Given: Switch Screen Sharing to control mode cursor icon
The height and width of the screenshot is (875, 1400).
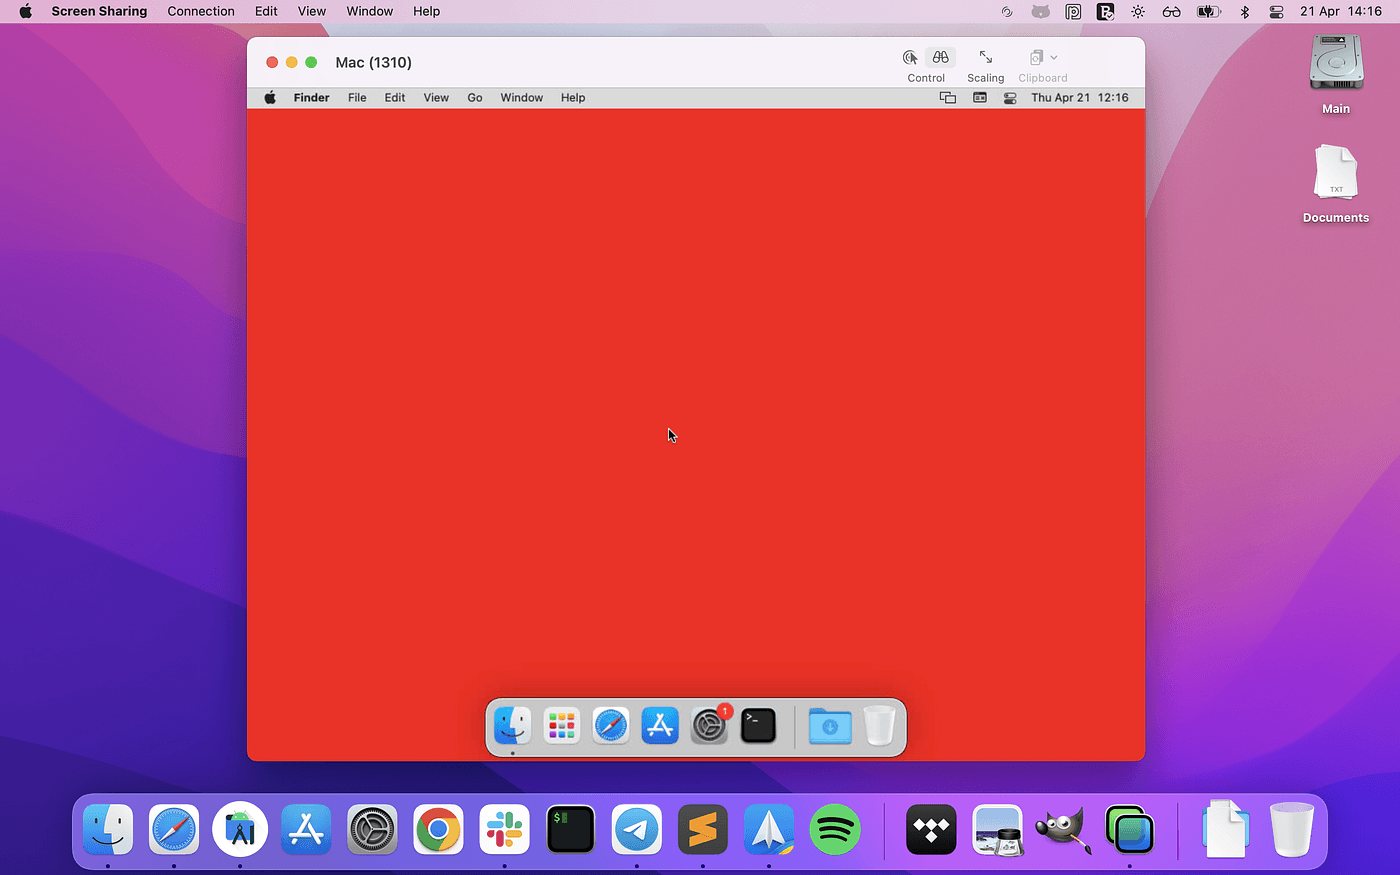Looking at the screenshot, I should point(910,58).
